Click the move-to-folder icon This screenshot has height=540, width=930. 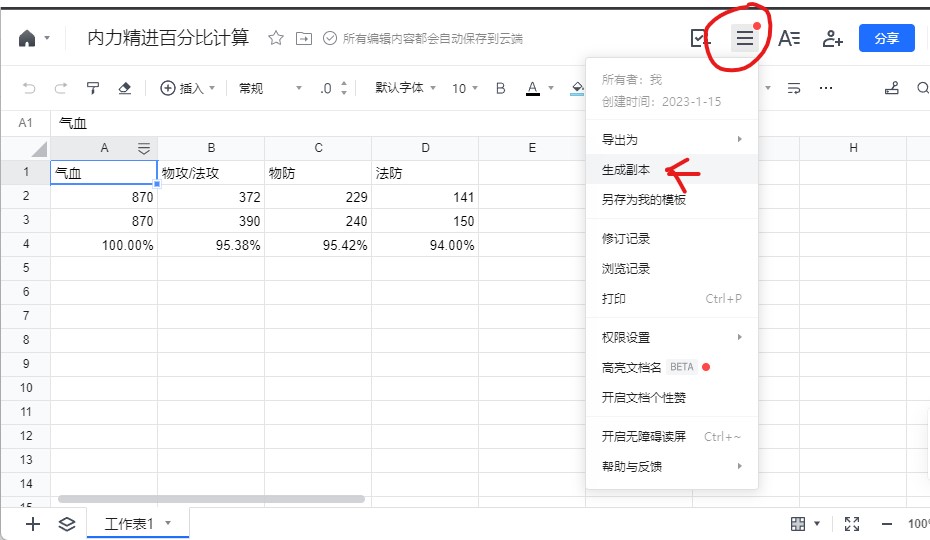(x=304, y=39)
